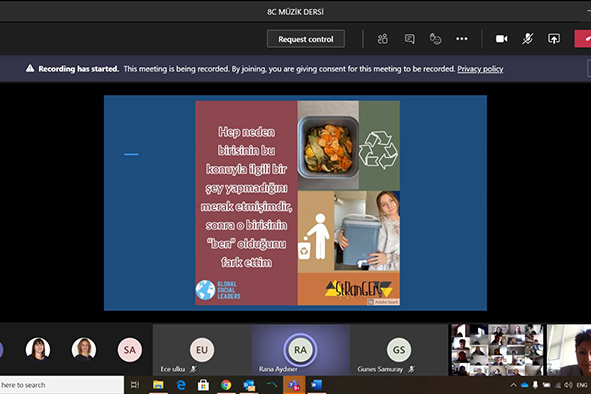Select the Rana Aydıner participant tile
This screenshot has width=591, height=394.
pos(300,350)
